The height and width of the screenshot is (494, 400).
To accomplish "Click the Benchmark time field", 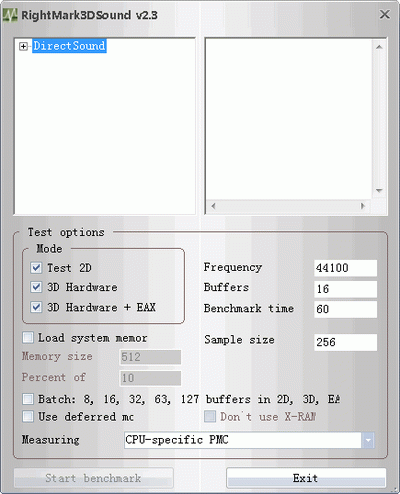I will click(x=345, y=309).
